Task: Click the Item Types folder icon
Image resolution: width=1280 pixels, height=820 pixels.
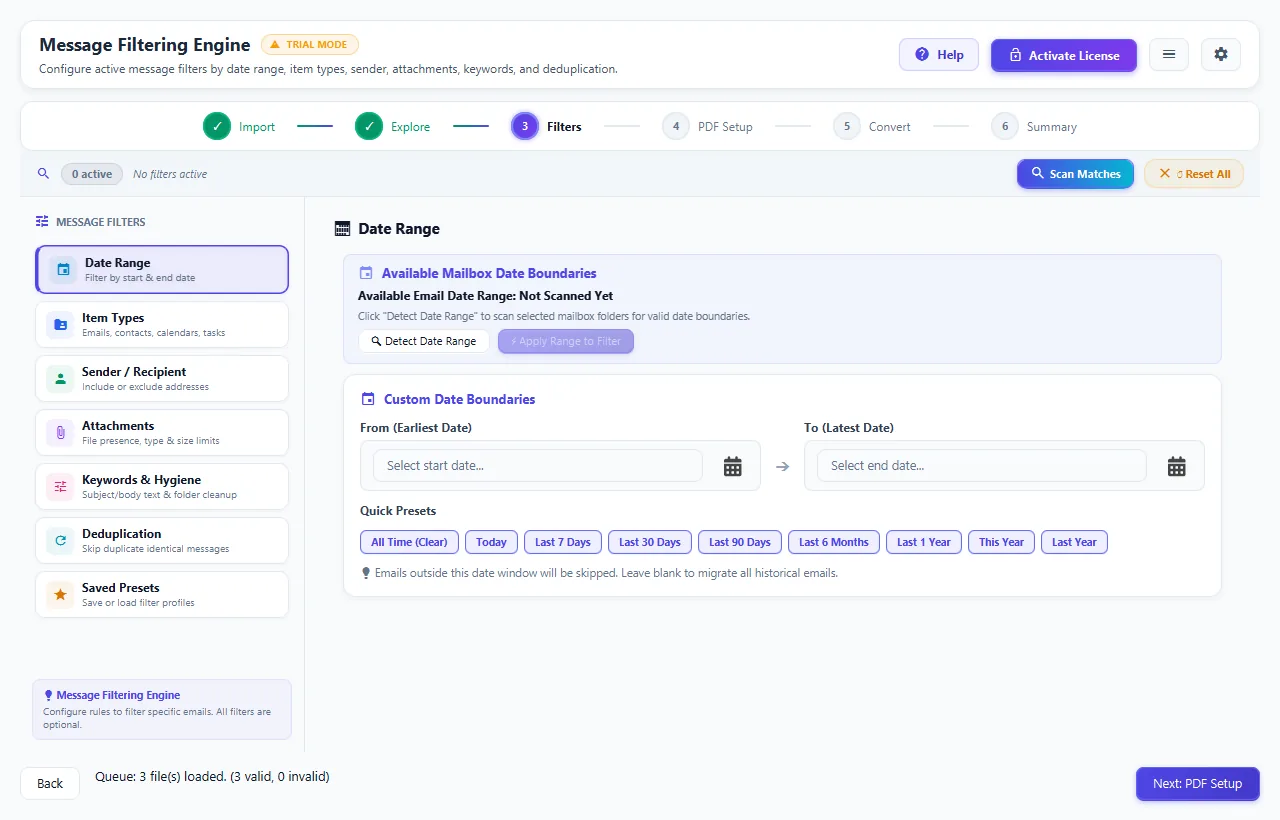Action: point(60,324)
